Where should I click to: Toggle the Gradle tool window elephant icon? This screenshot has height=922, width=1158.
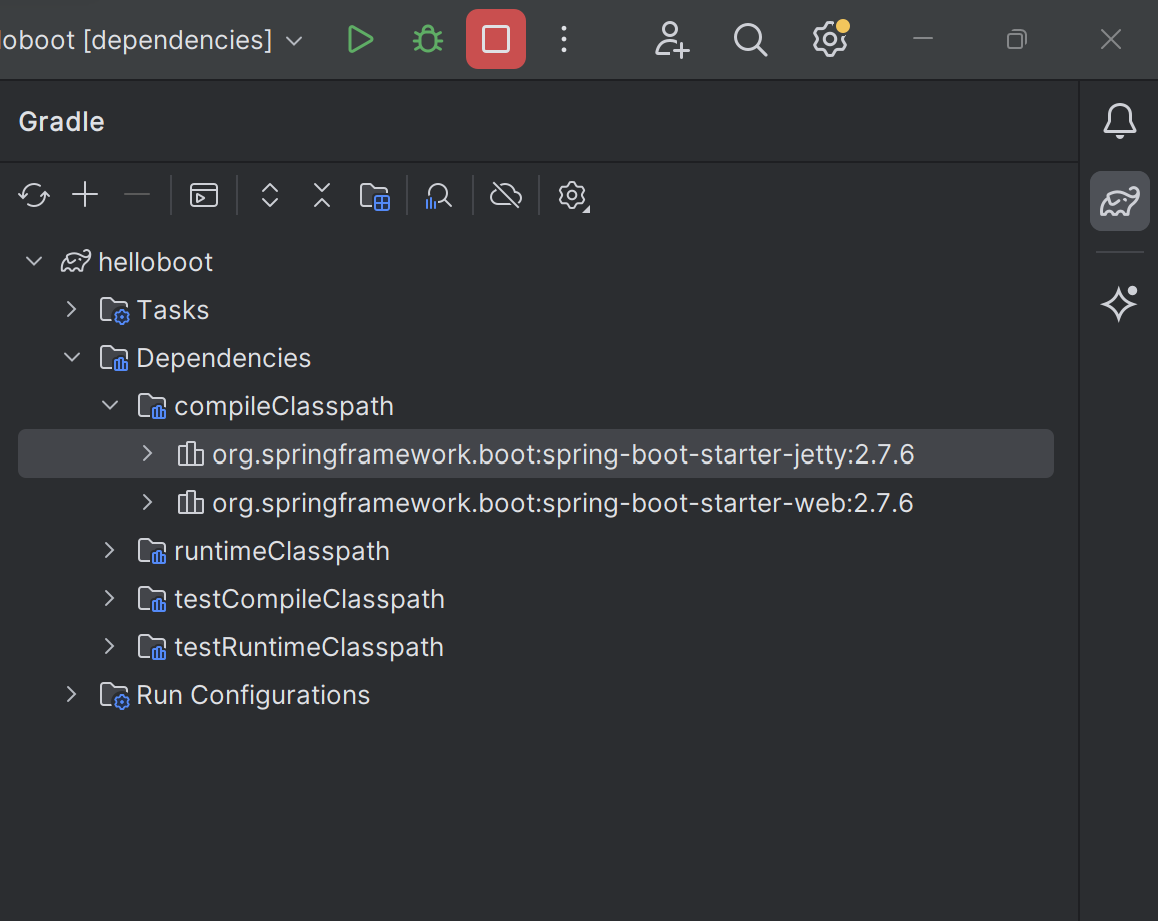tap(1120, 201)
